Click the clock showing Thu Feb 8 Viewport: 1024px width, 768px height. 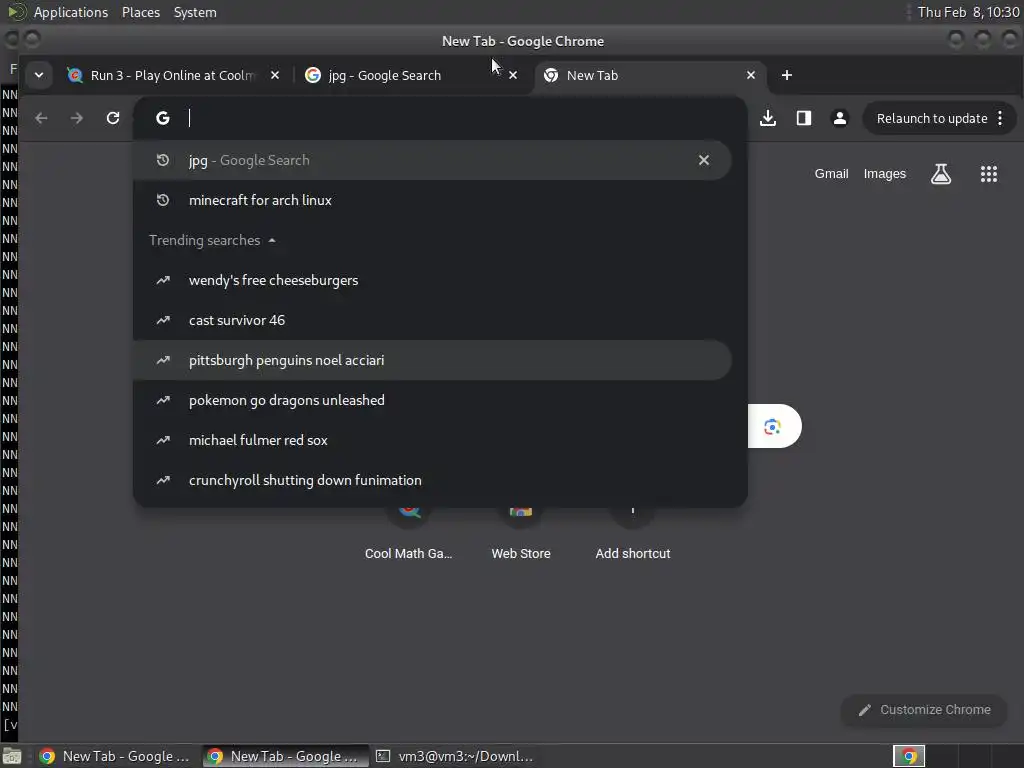click(968, 12)
